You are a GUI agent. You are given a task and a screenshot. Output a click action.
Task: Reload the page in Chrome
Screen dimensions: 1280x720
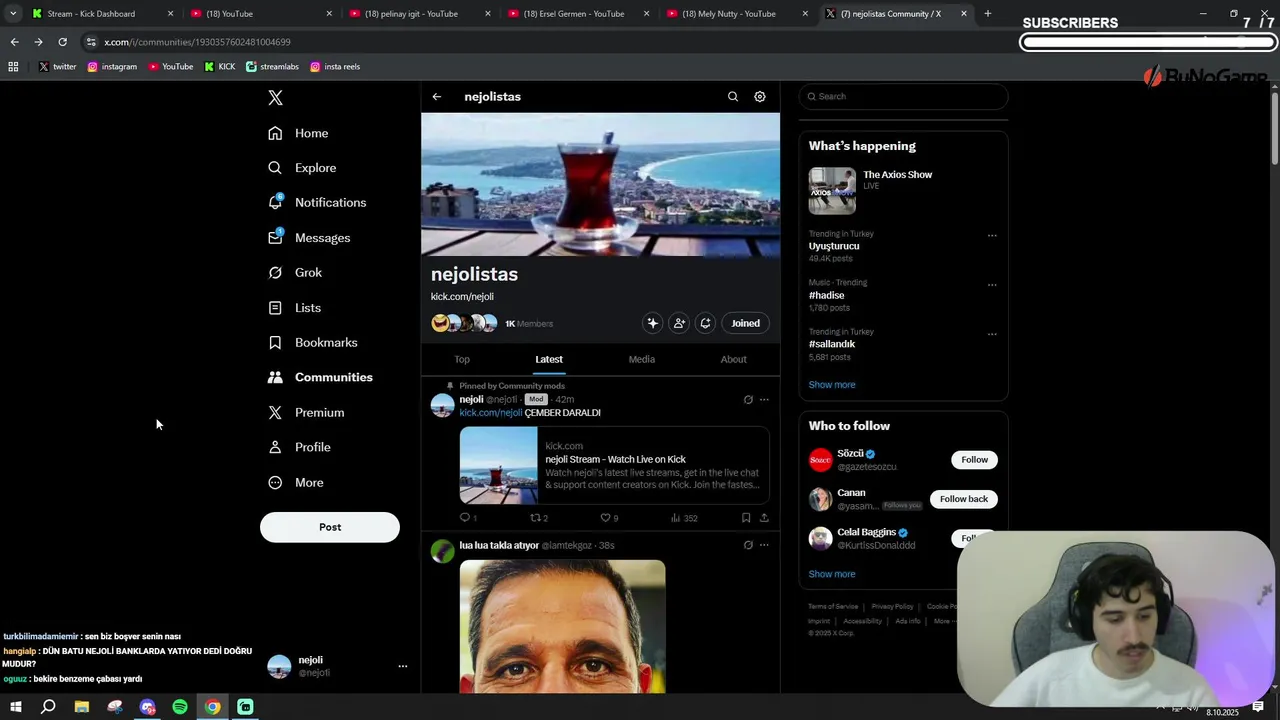[62, 42]
